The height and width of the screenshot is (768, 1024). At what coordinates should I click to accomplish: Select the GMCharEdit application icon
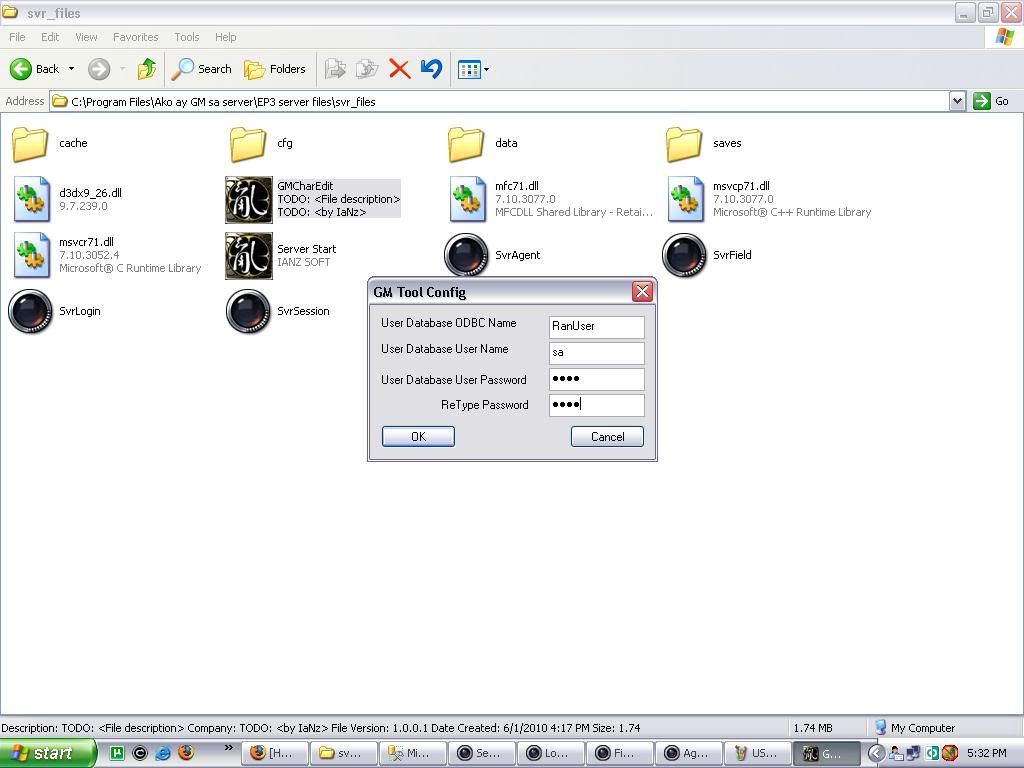(x=248, y=199)
